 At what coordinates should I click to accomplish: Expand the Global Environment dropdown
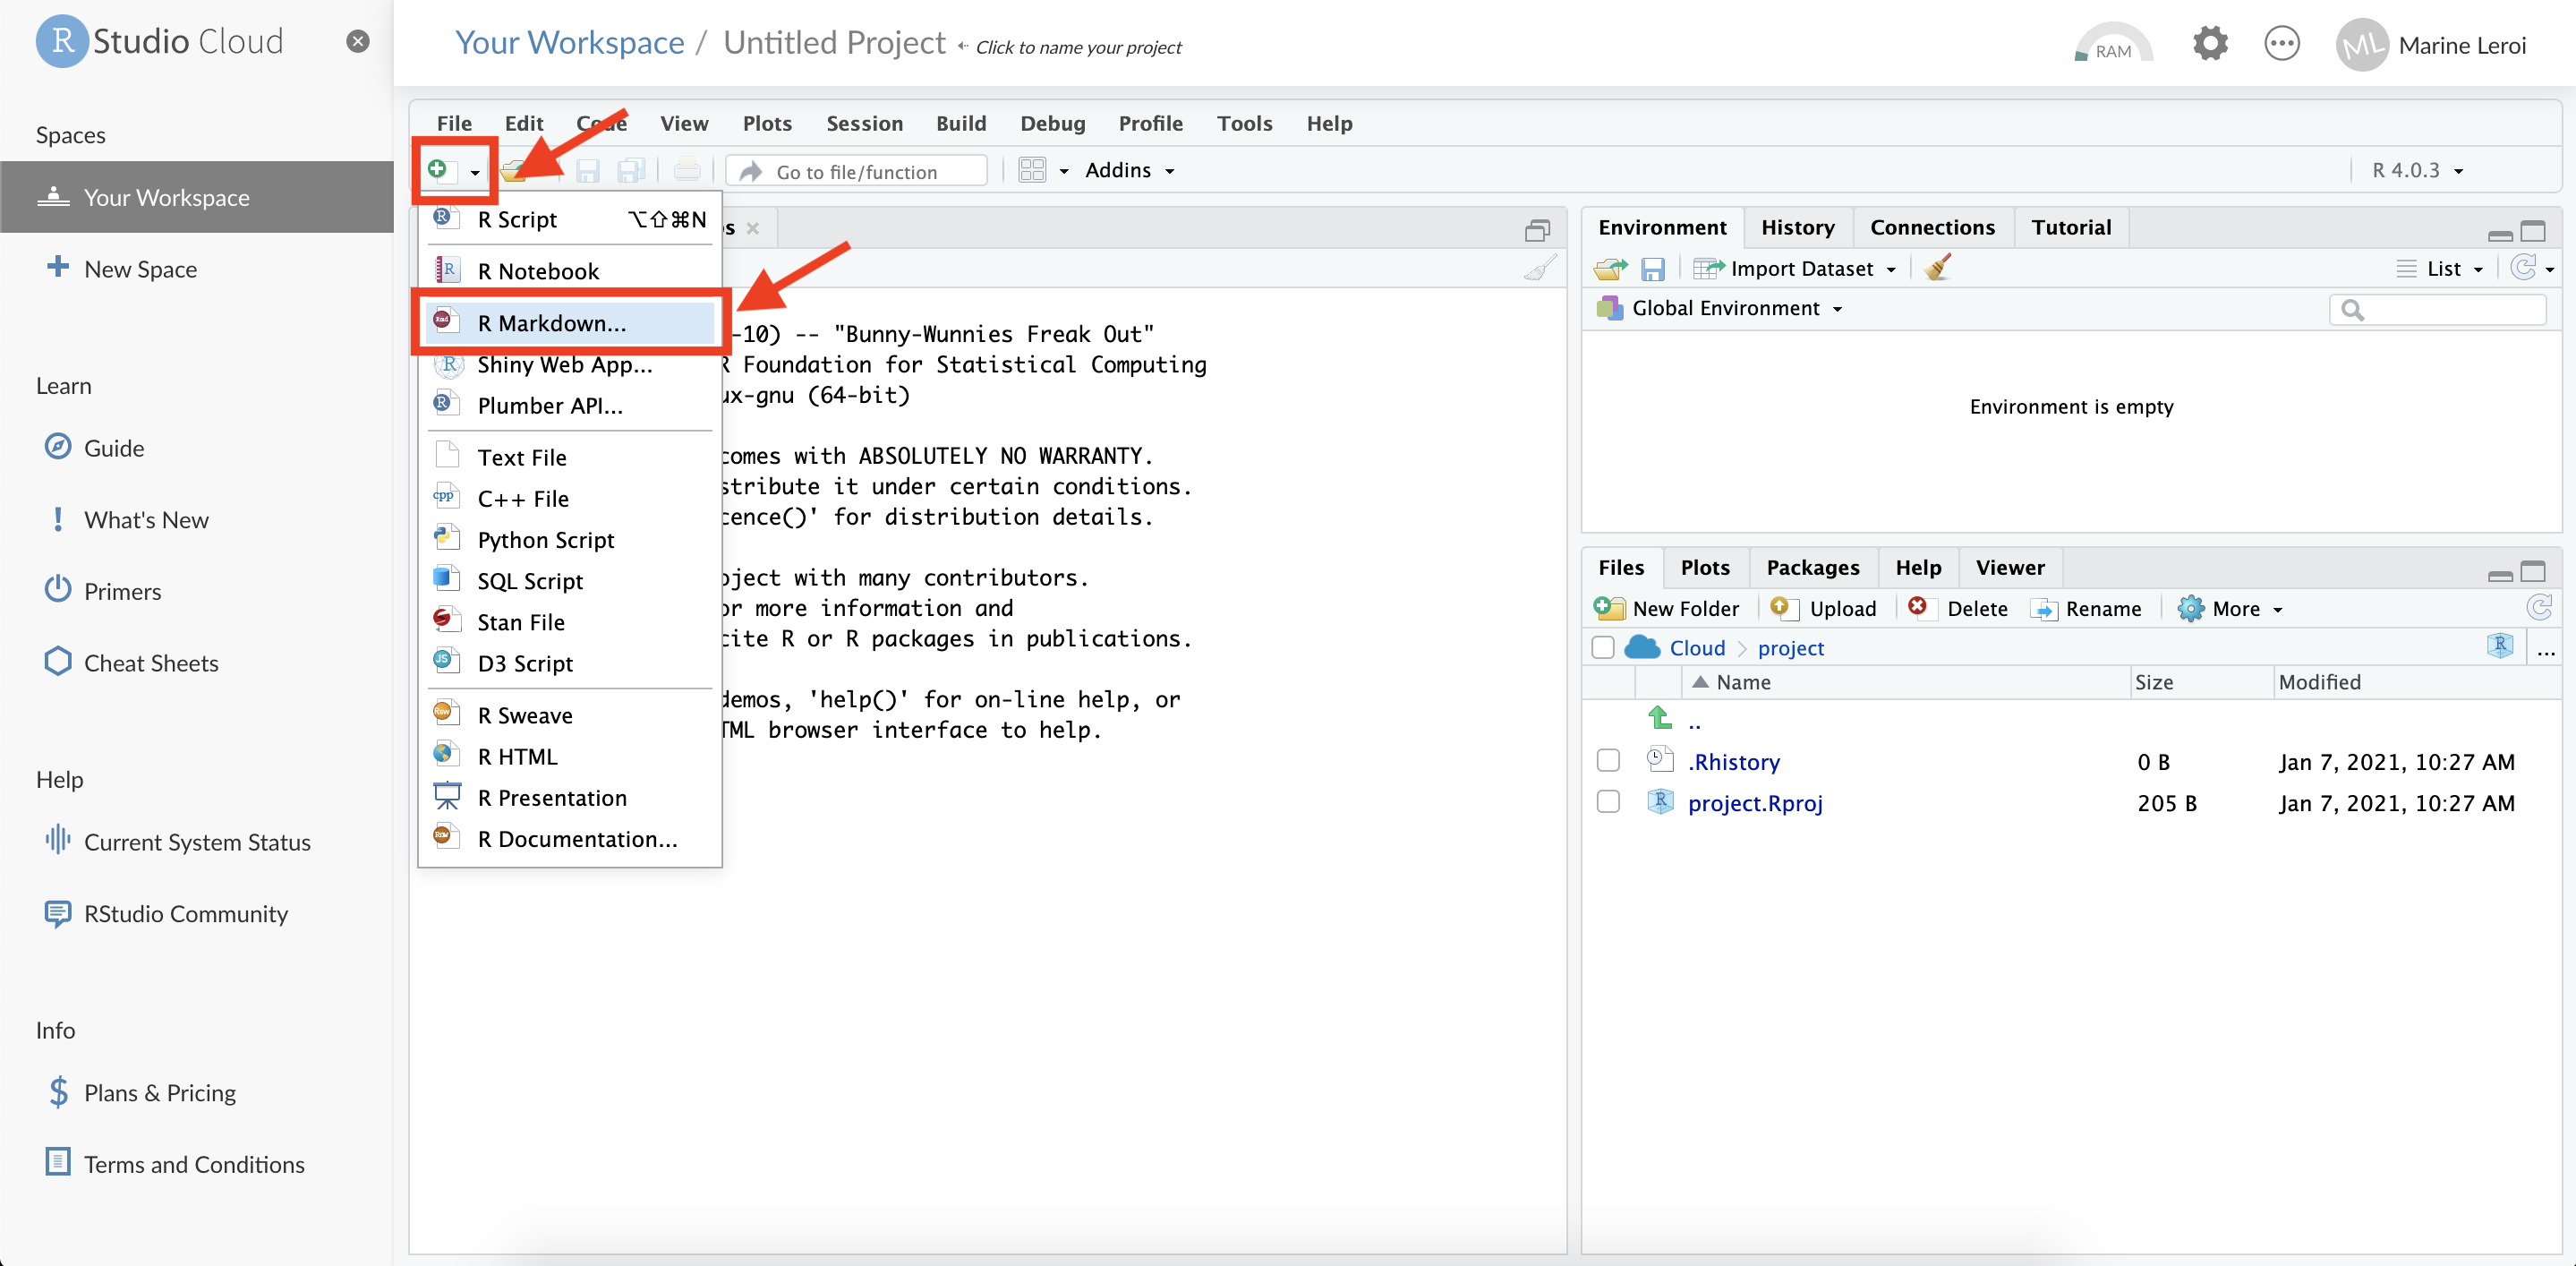(x=1737, y=308)
